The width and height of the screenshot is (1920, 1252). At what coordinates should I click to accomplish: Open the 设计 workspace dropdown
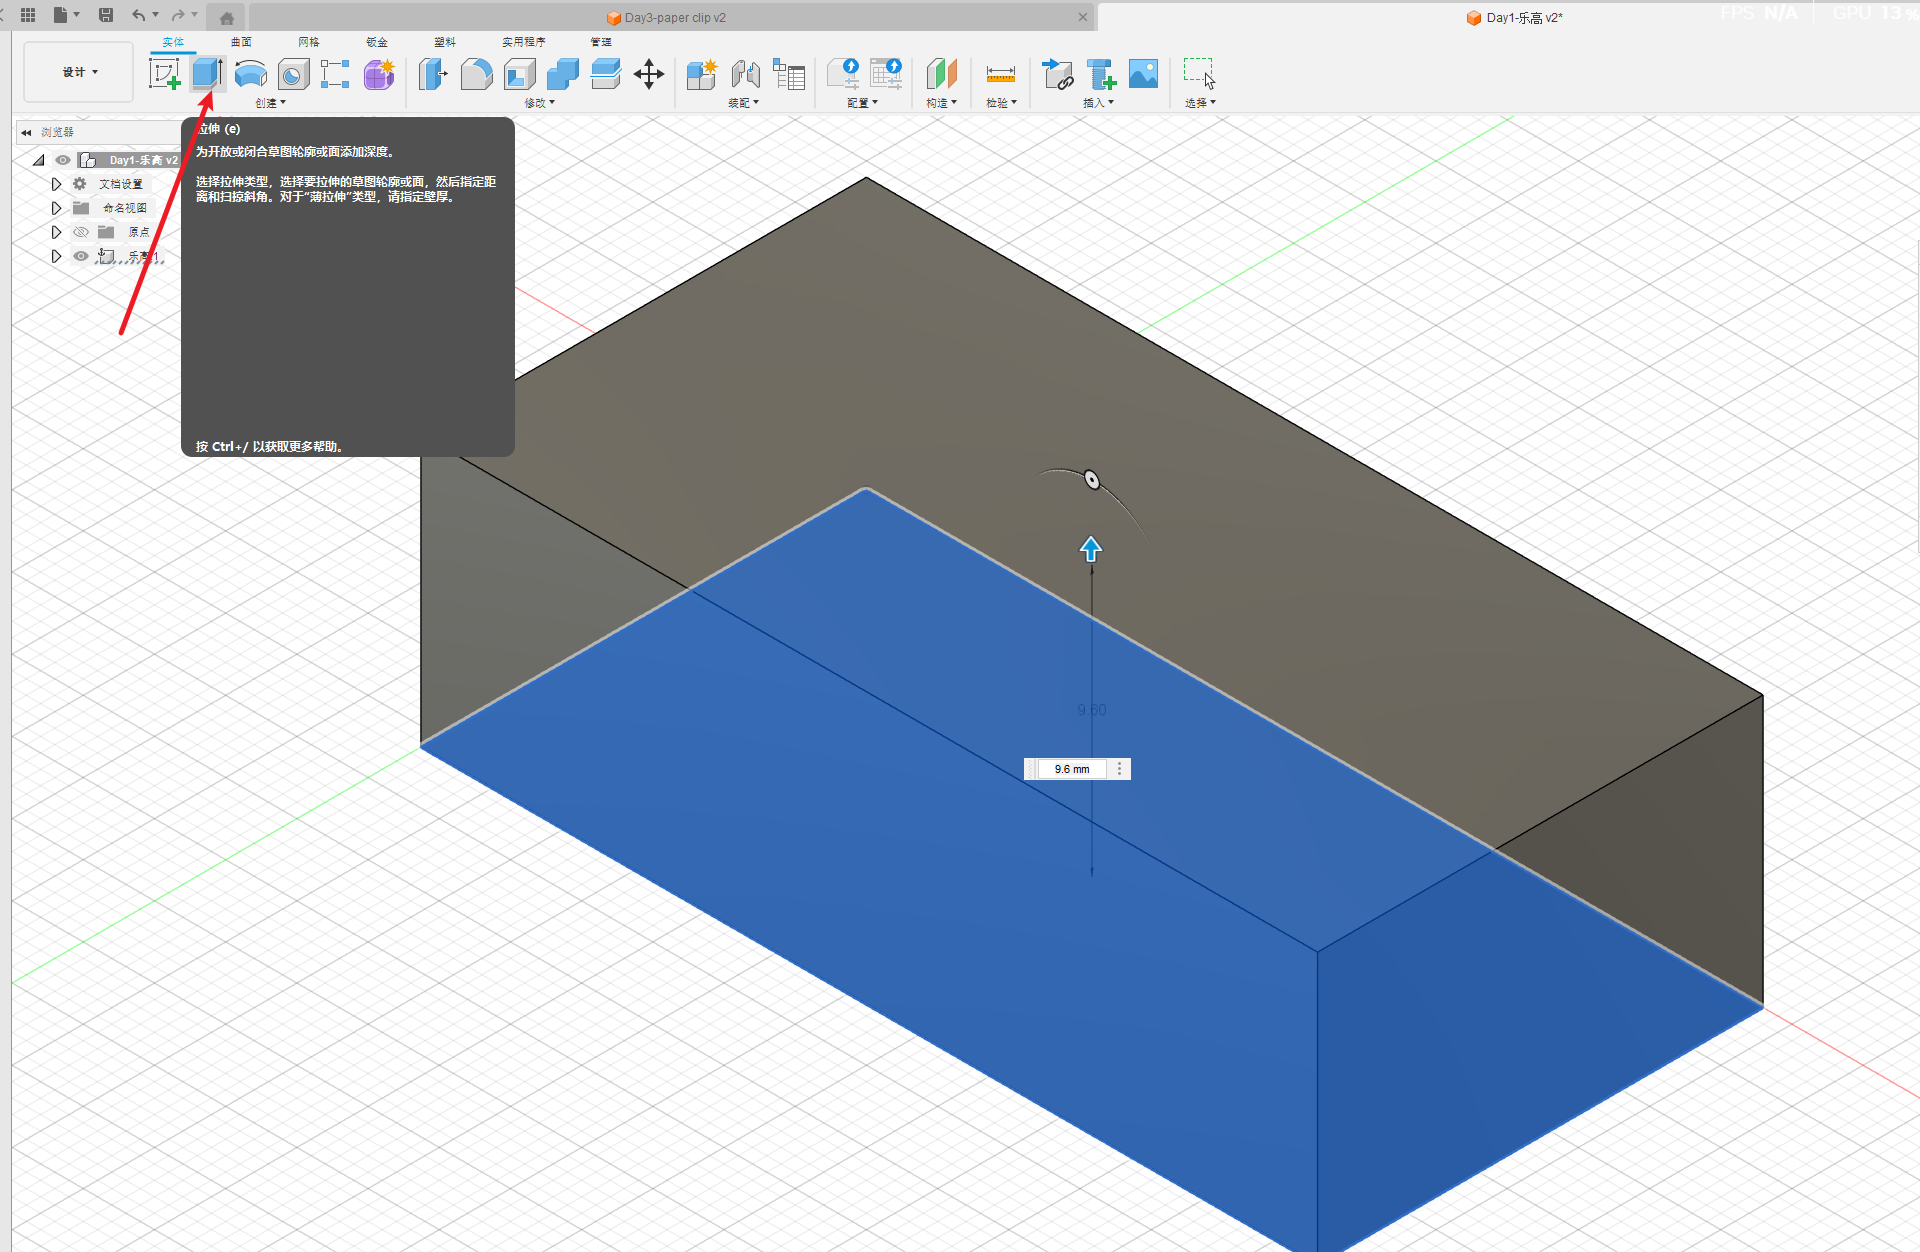(79, 72)
